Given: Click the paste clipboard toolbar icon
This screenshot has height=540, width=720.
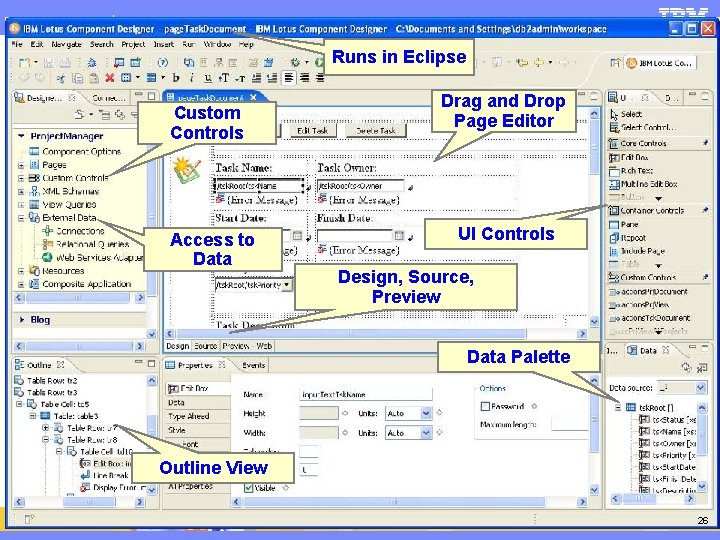Looking at the screenshot, I should 94,78.
